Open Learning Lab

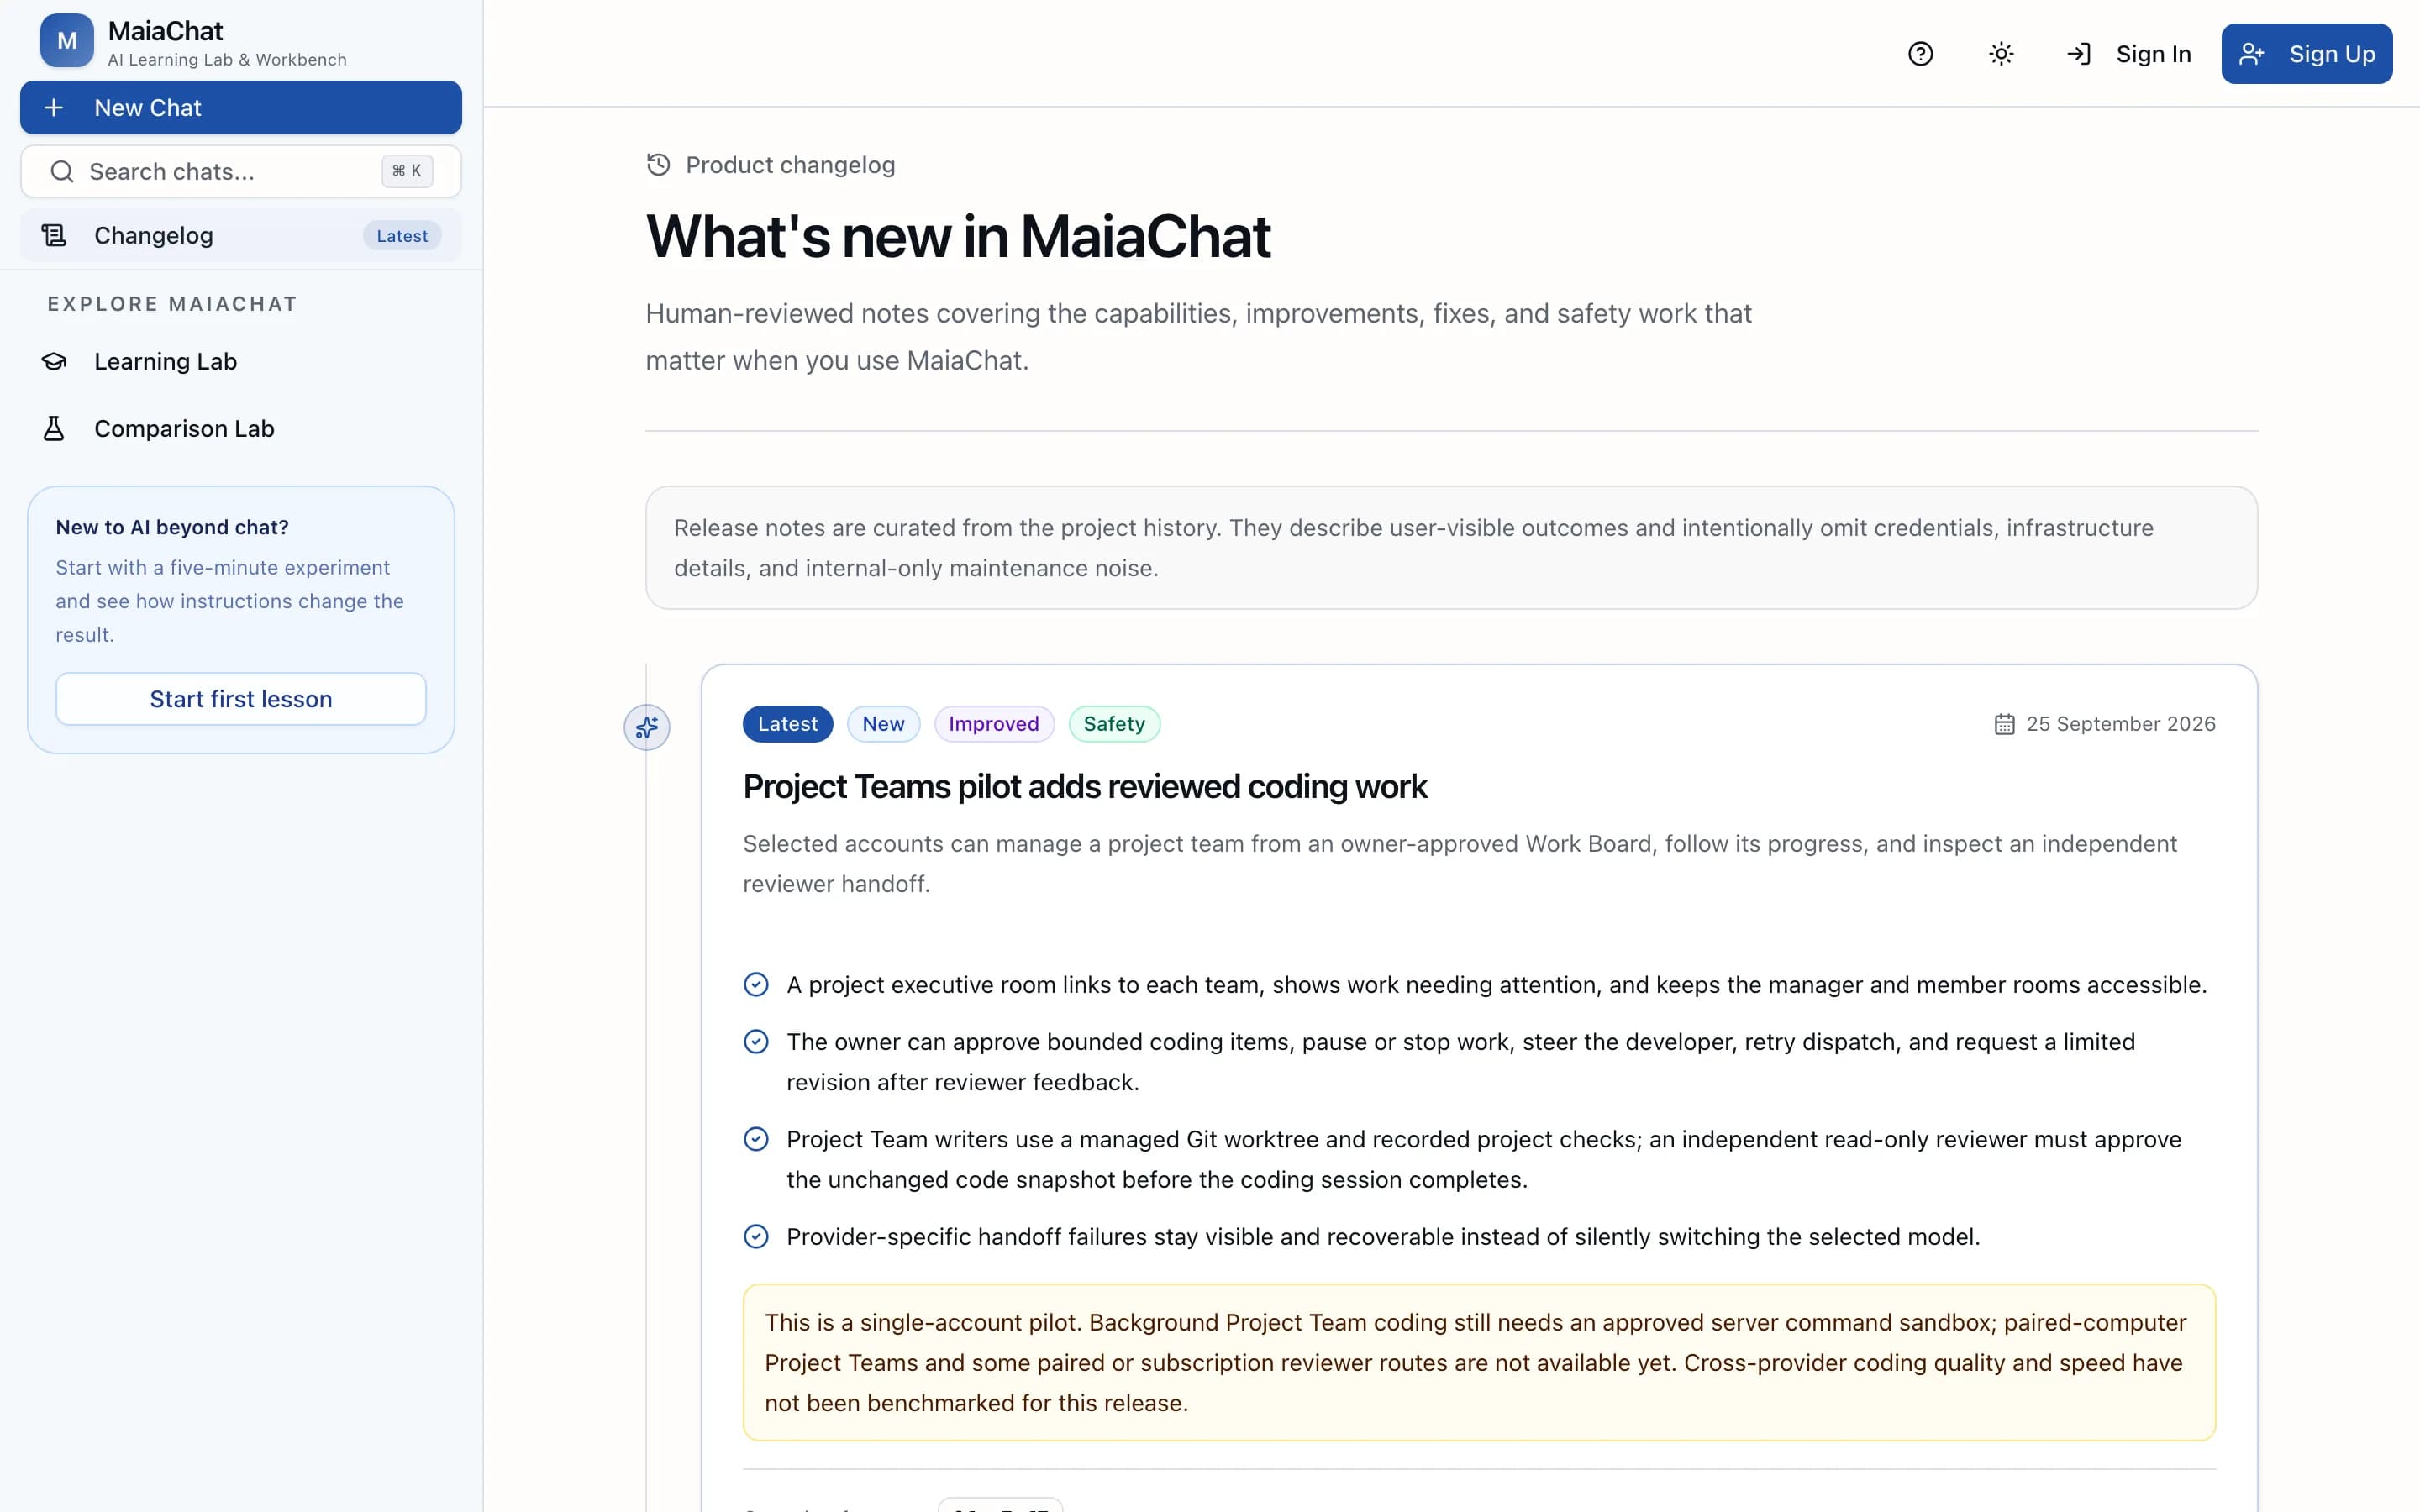241,361
